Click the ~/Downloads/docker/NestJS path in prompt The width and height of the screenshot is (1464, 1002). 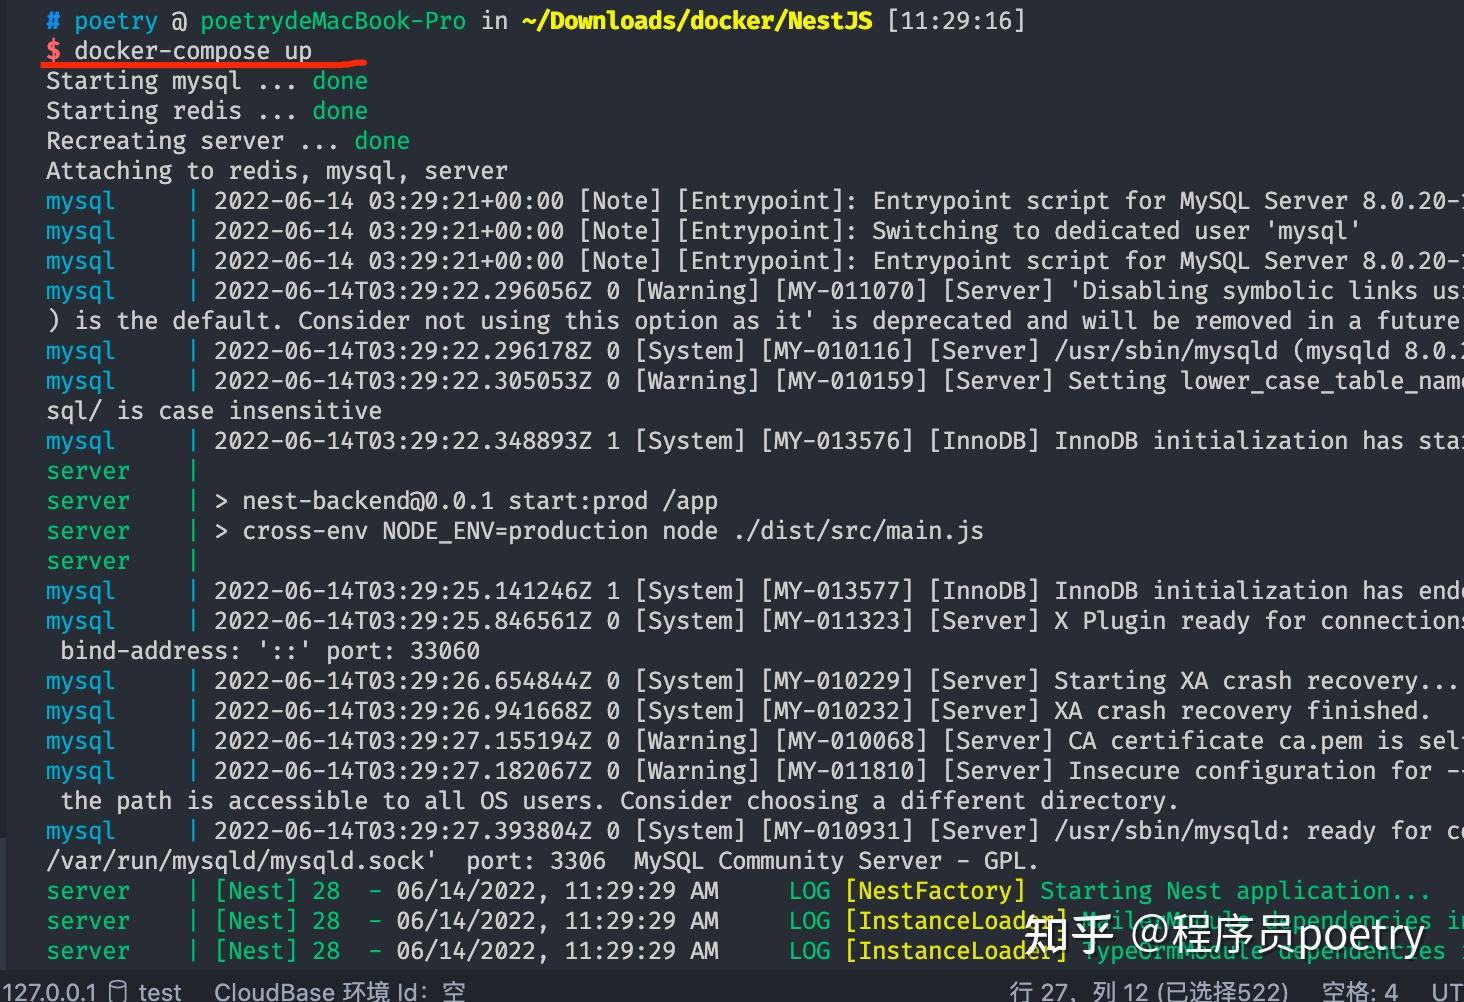[697, 21]
